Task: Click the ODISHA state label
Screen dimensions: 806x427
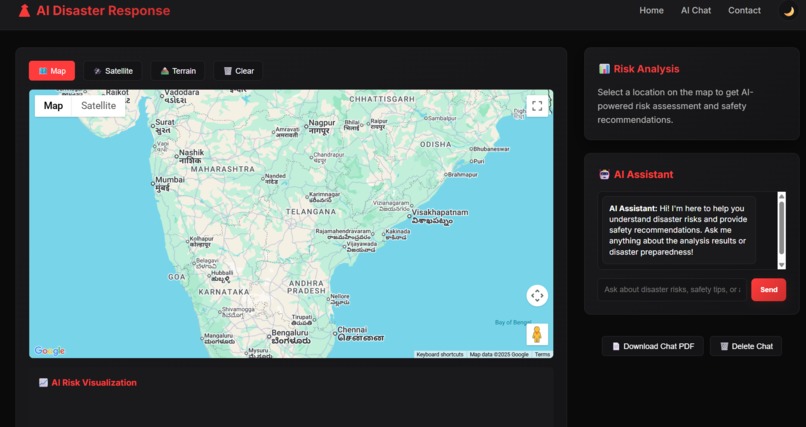Action: [x=435, y=144]
